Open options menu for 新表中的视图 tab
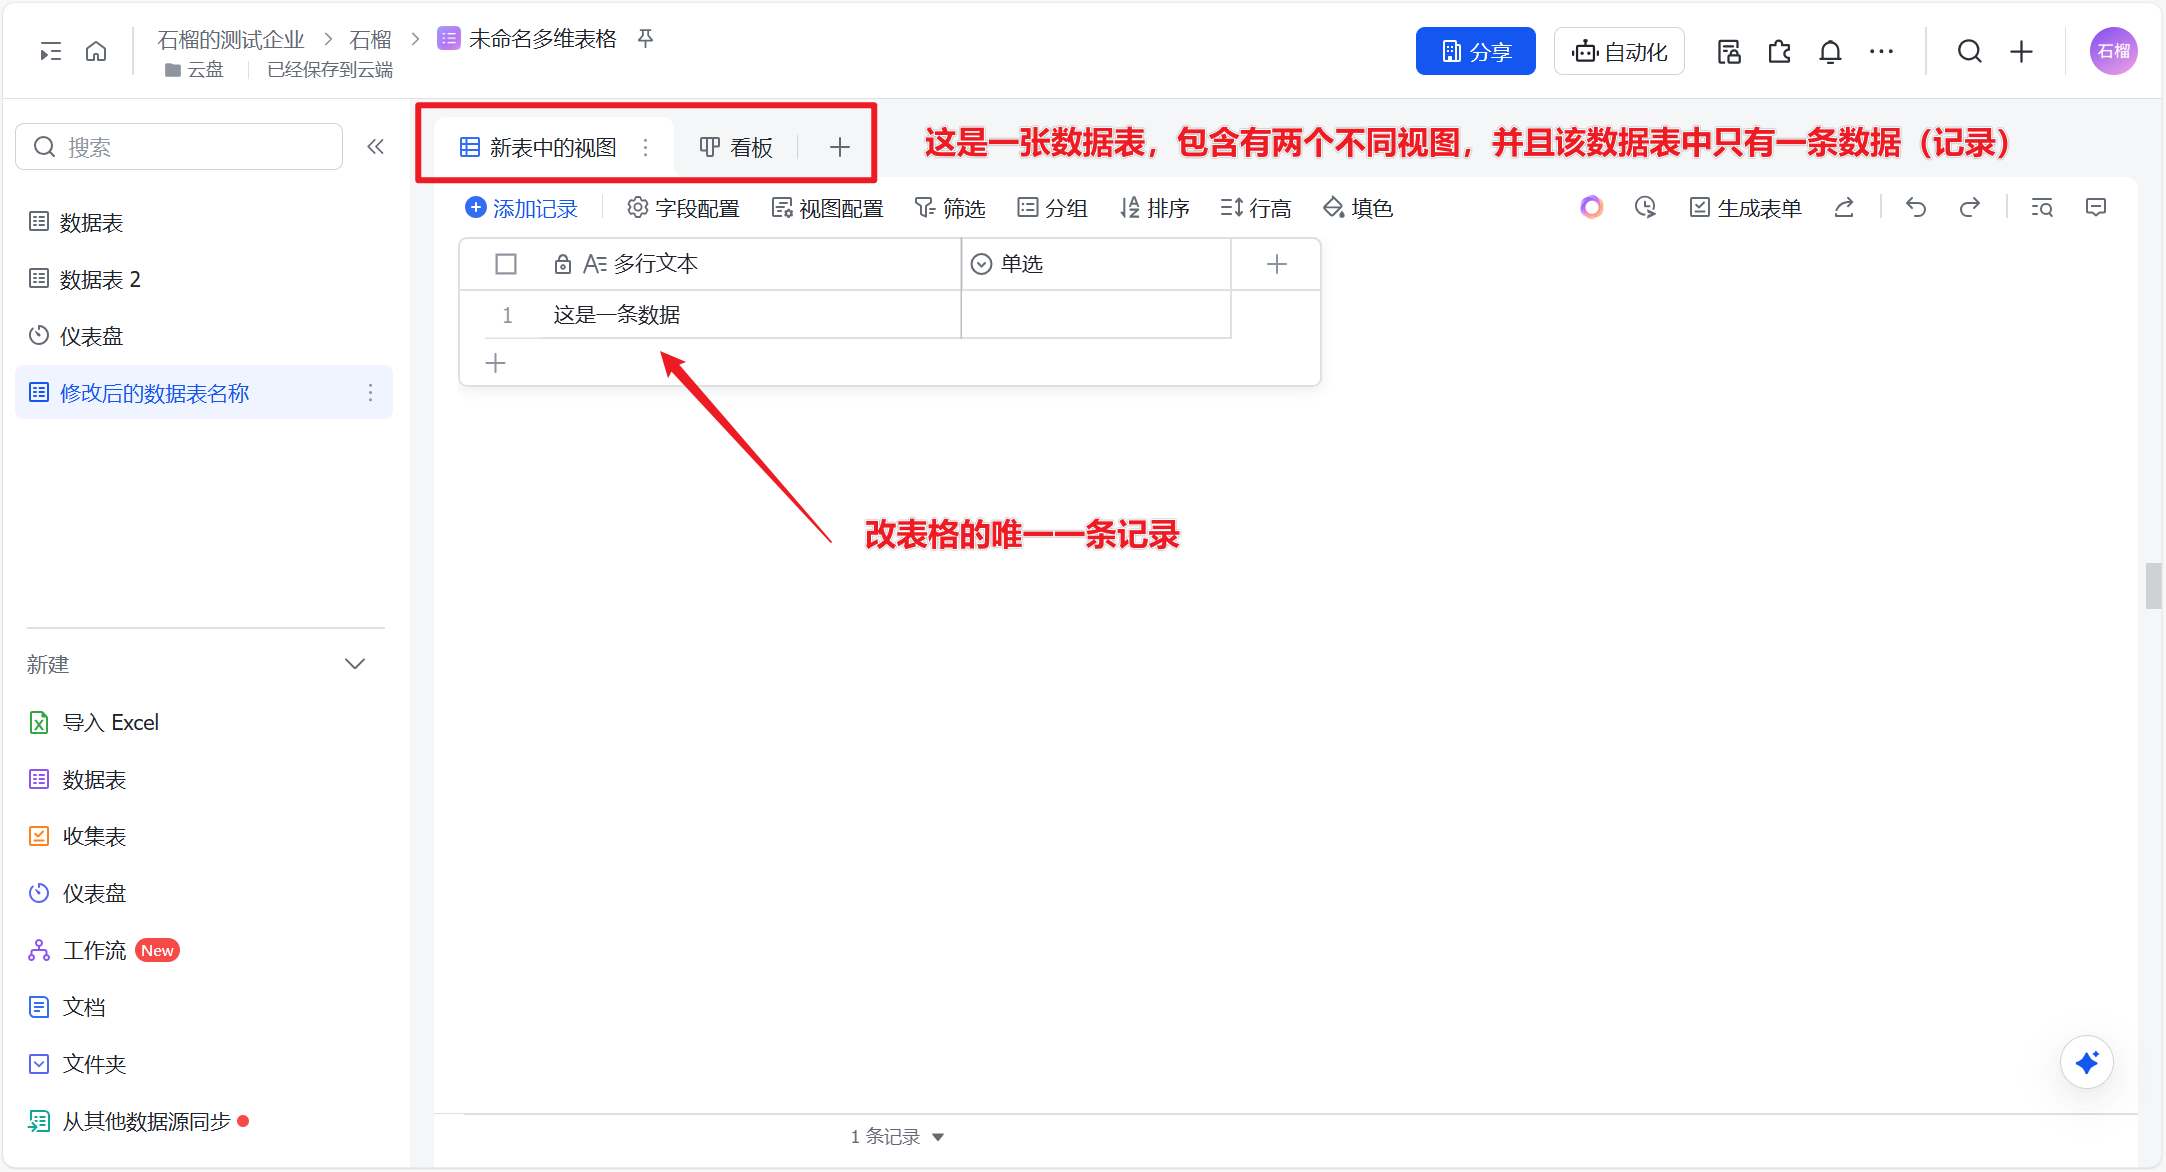 point(646,148)
